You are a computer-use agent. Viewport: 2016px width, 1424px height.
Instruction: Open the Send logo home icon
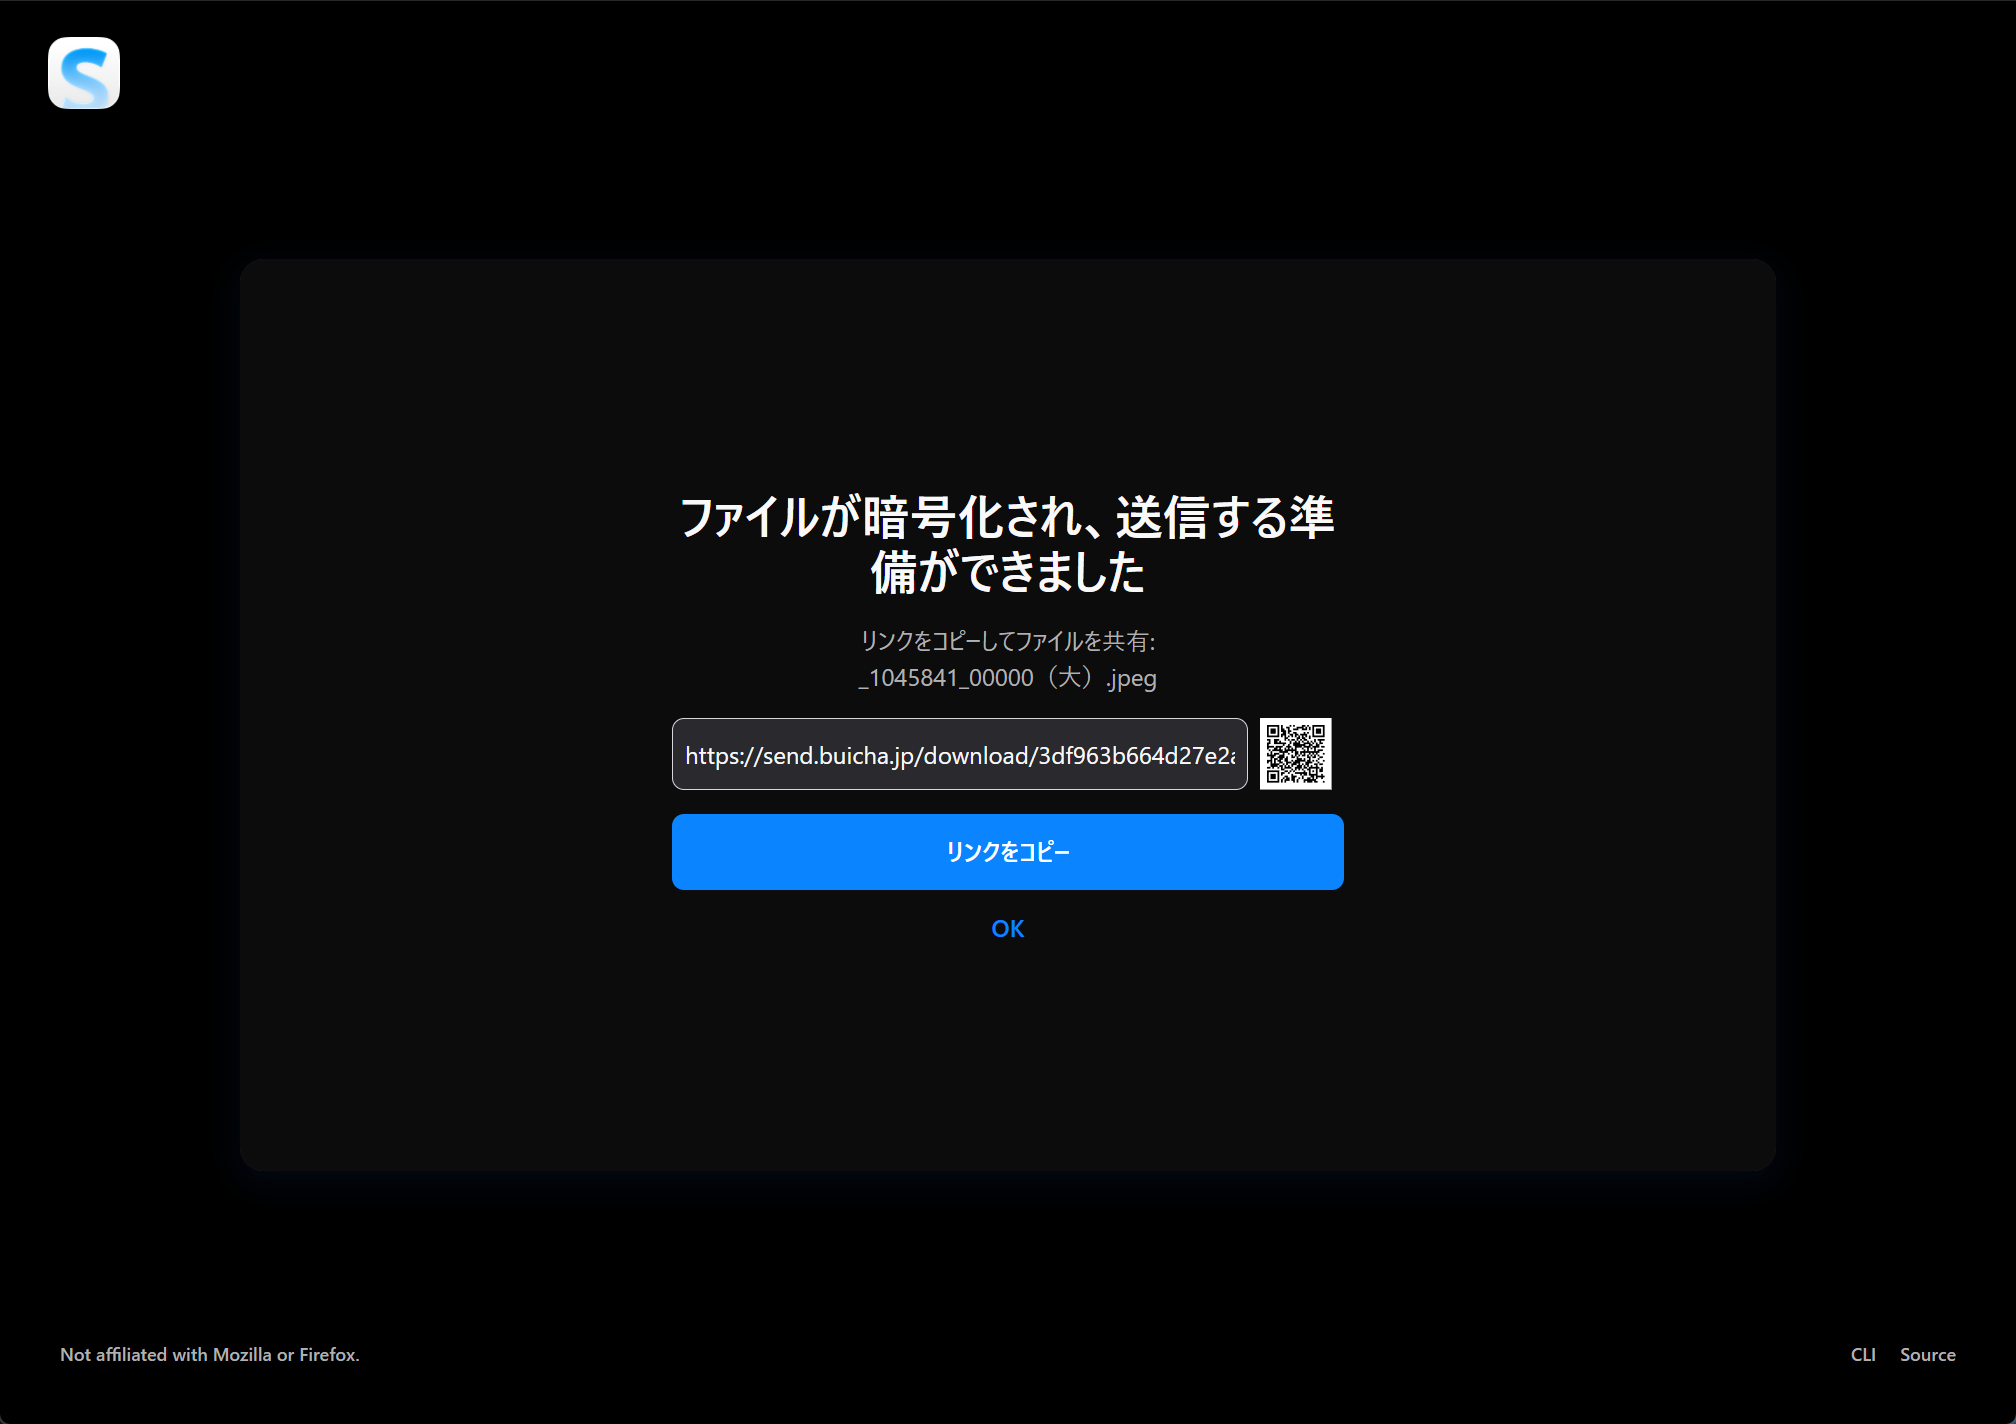(84, 73)
